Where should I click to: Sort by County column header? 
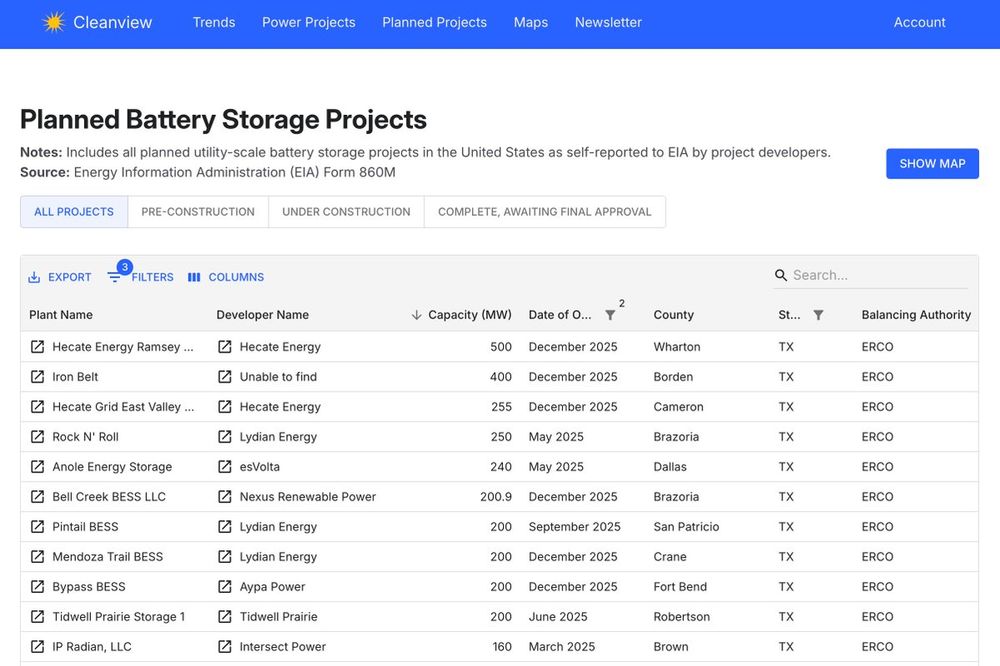tap(673, 314)
